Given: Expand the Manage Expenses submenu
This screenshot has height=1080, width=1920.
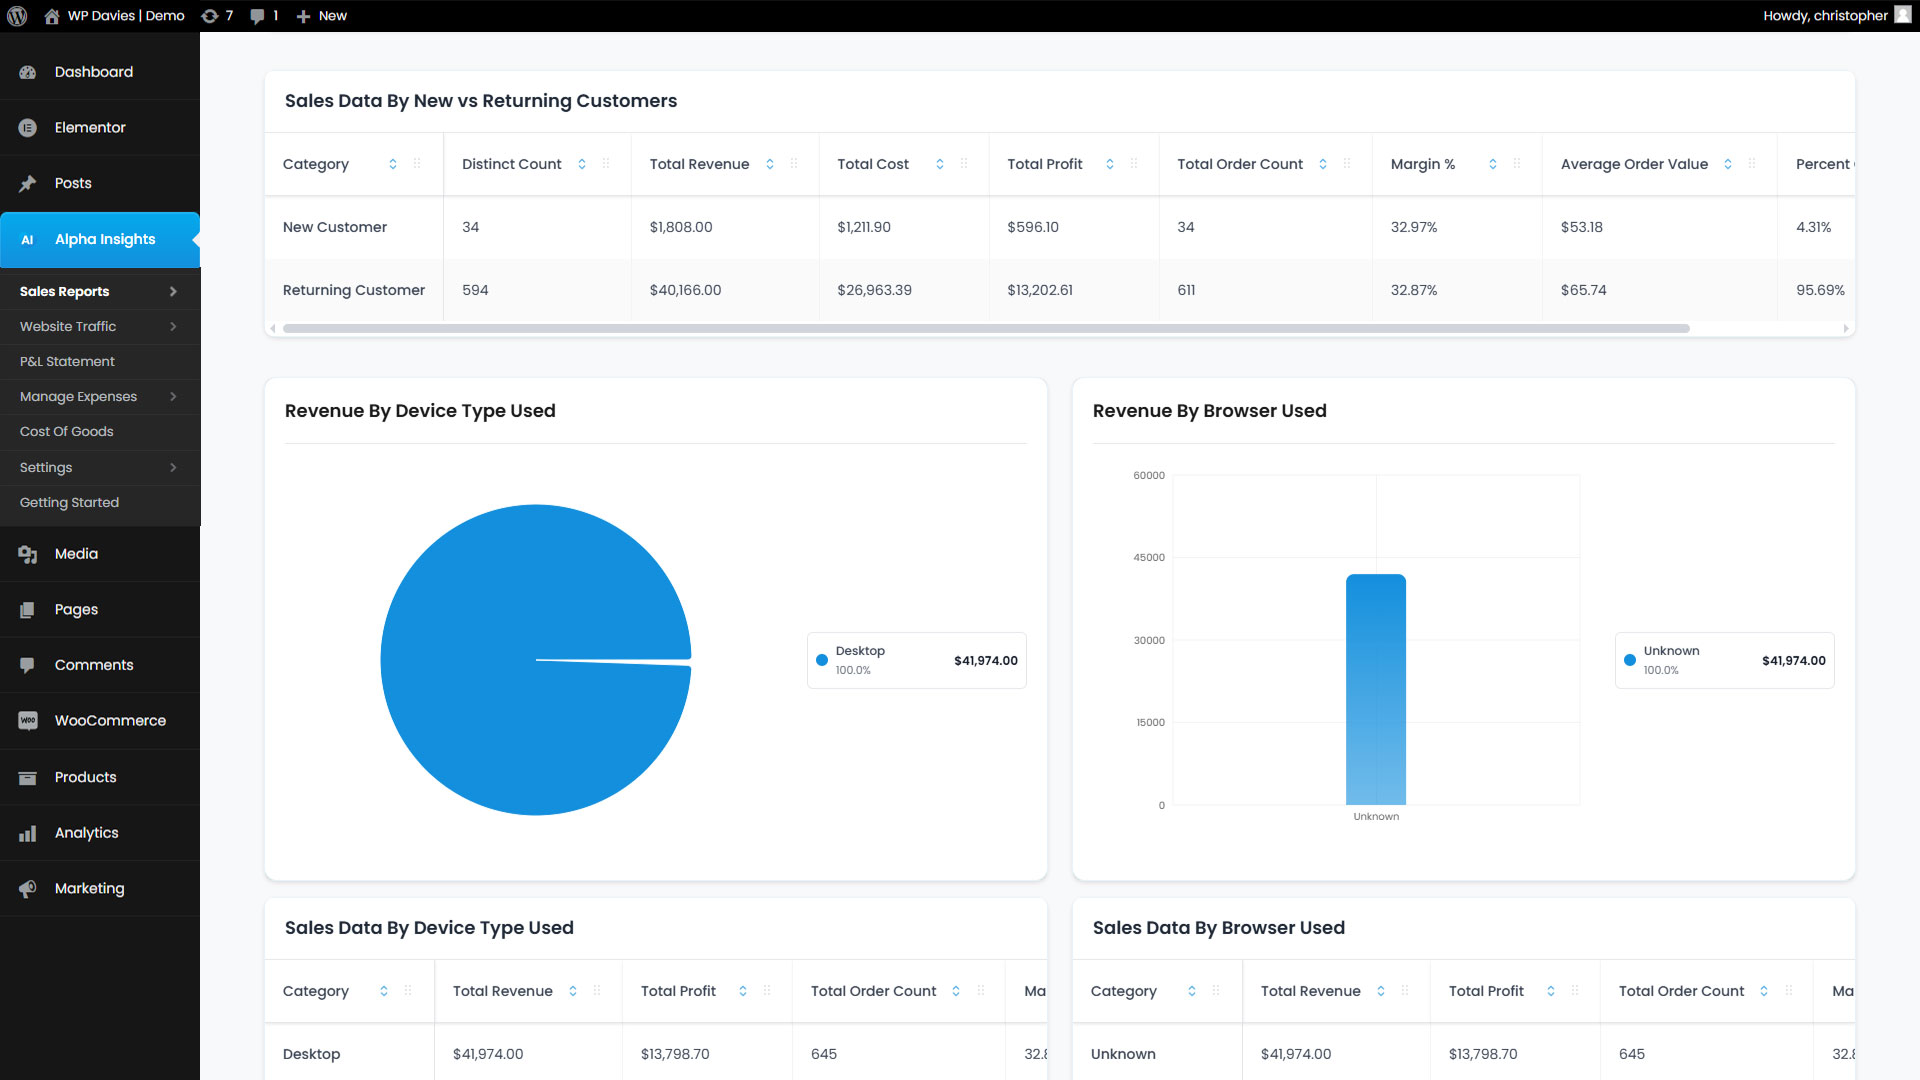Looking at the screenshot, I should 173,397.
